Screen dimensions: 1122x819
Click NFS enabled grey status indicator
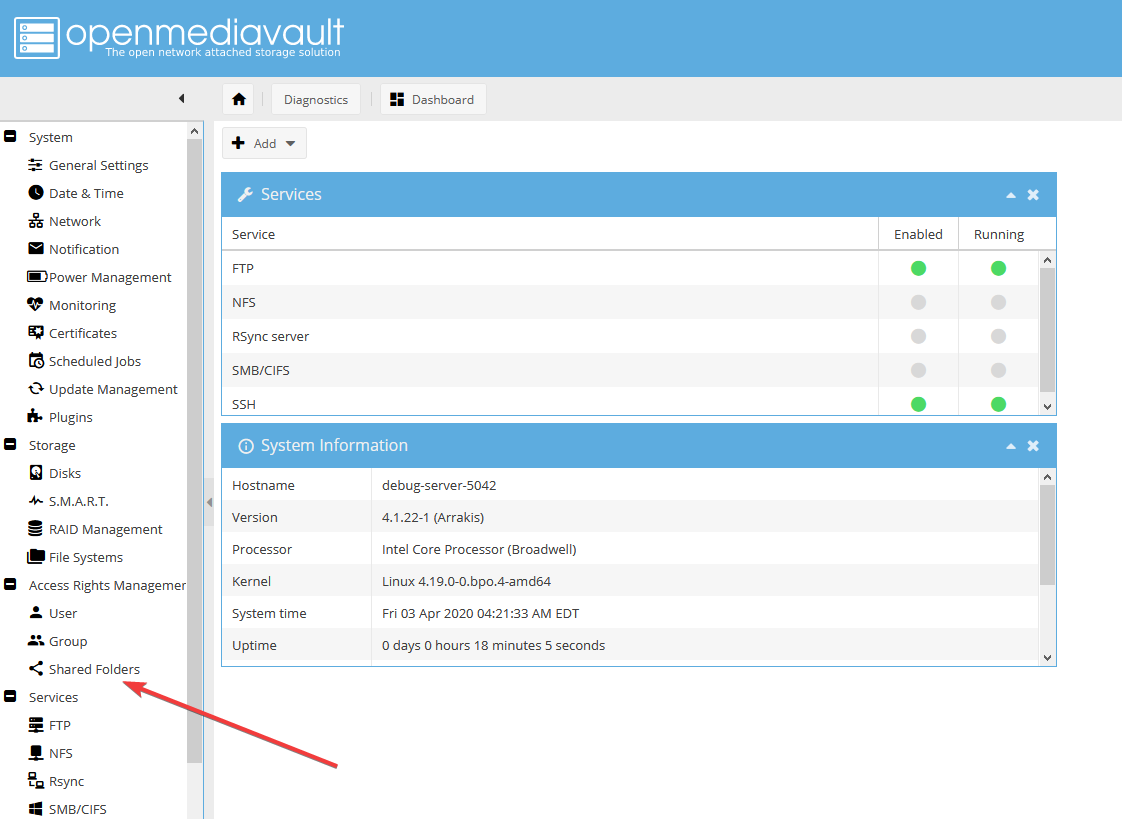pos(918,302)
